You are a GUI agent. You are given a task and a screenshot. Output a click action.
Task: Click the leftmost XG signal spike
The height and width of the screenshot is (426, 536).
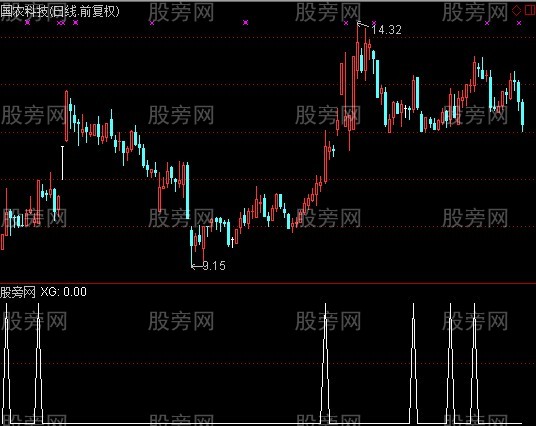(6, 363)
